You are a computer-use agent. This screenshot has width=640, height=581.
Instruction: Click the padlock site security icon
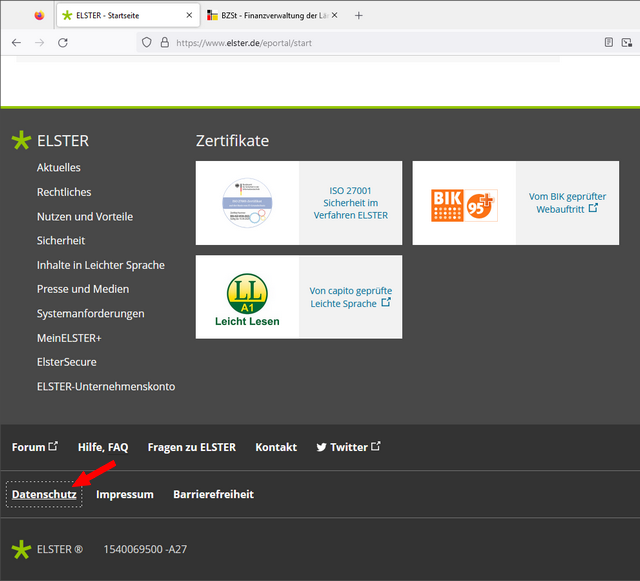164,42
